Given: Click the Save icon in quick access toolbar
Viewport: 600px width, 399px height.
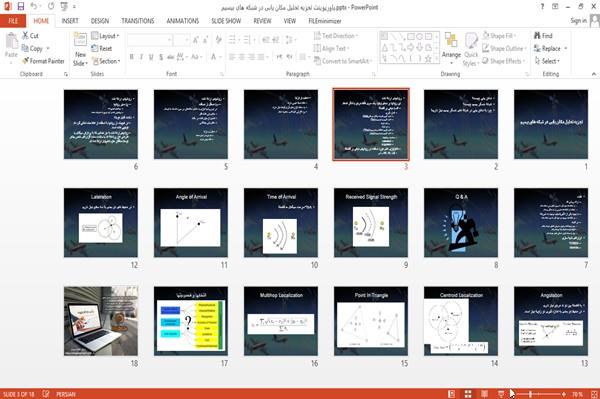Looking at the screenshot, I should [21, 7].
